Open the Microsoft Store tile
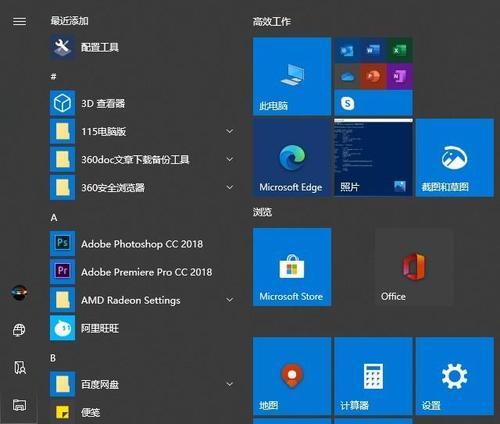This screenshot has width=500, height=424. [292, 267]
